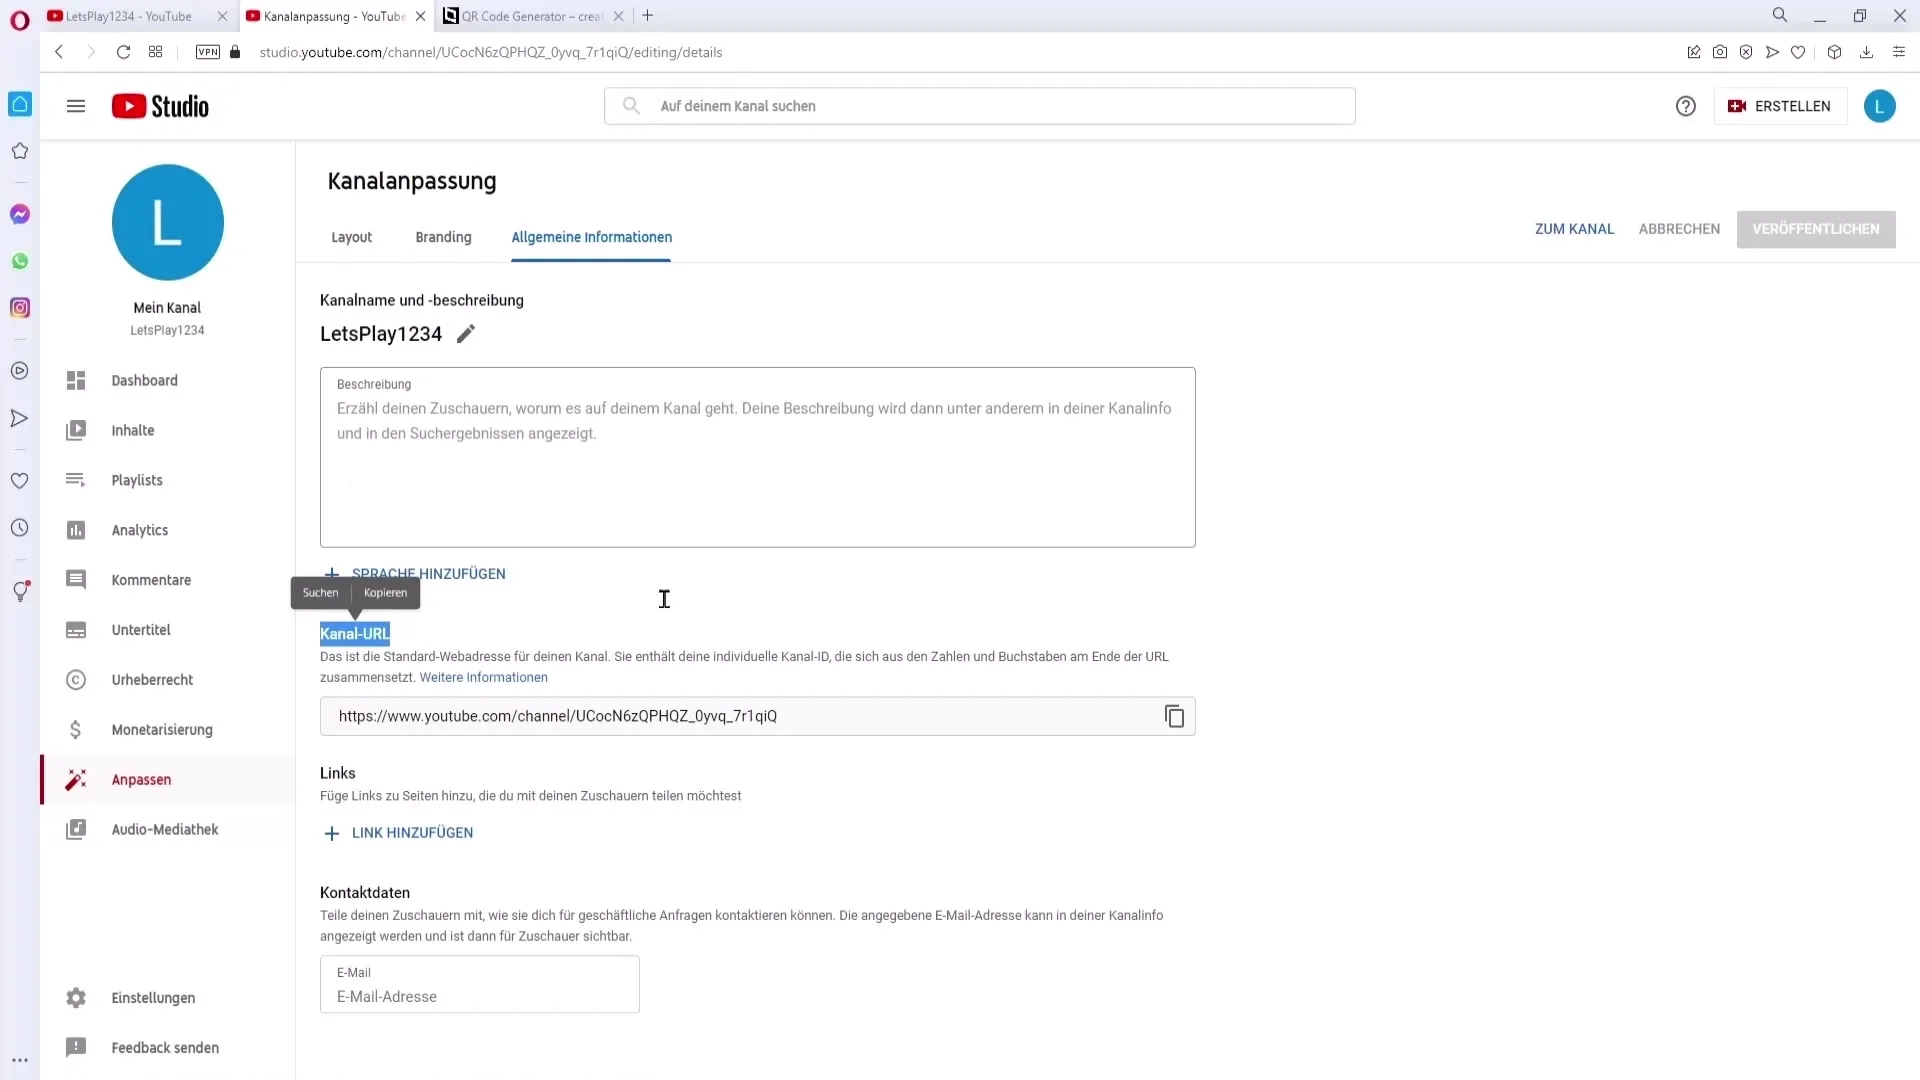Viewport: 1920px width, 1080px height.
Task: Toggle the VPN badge
Action: click(208, 52)
